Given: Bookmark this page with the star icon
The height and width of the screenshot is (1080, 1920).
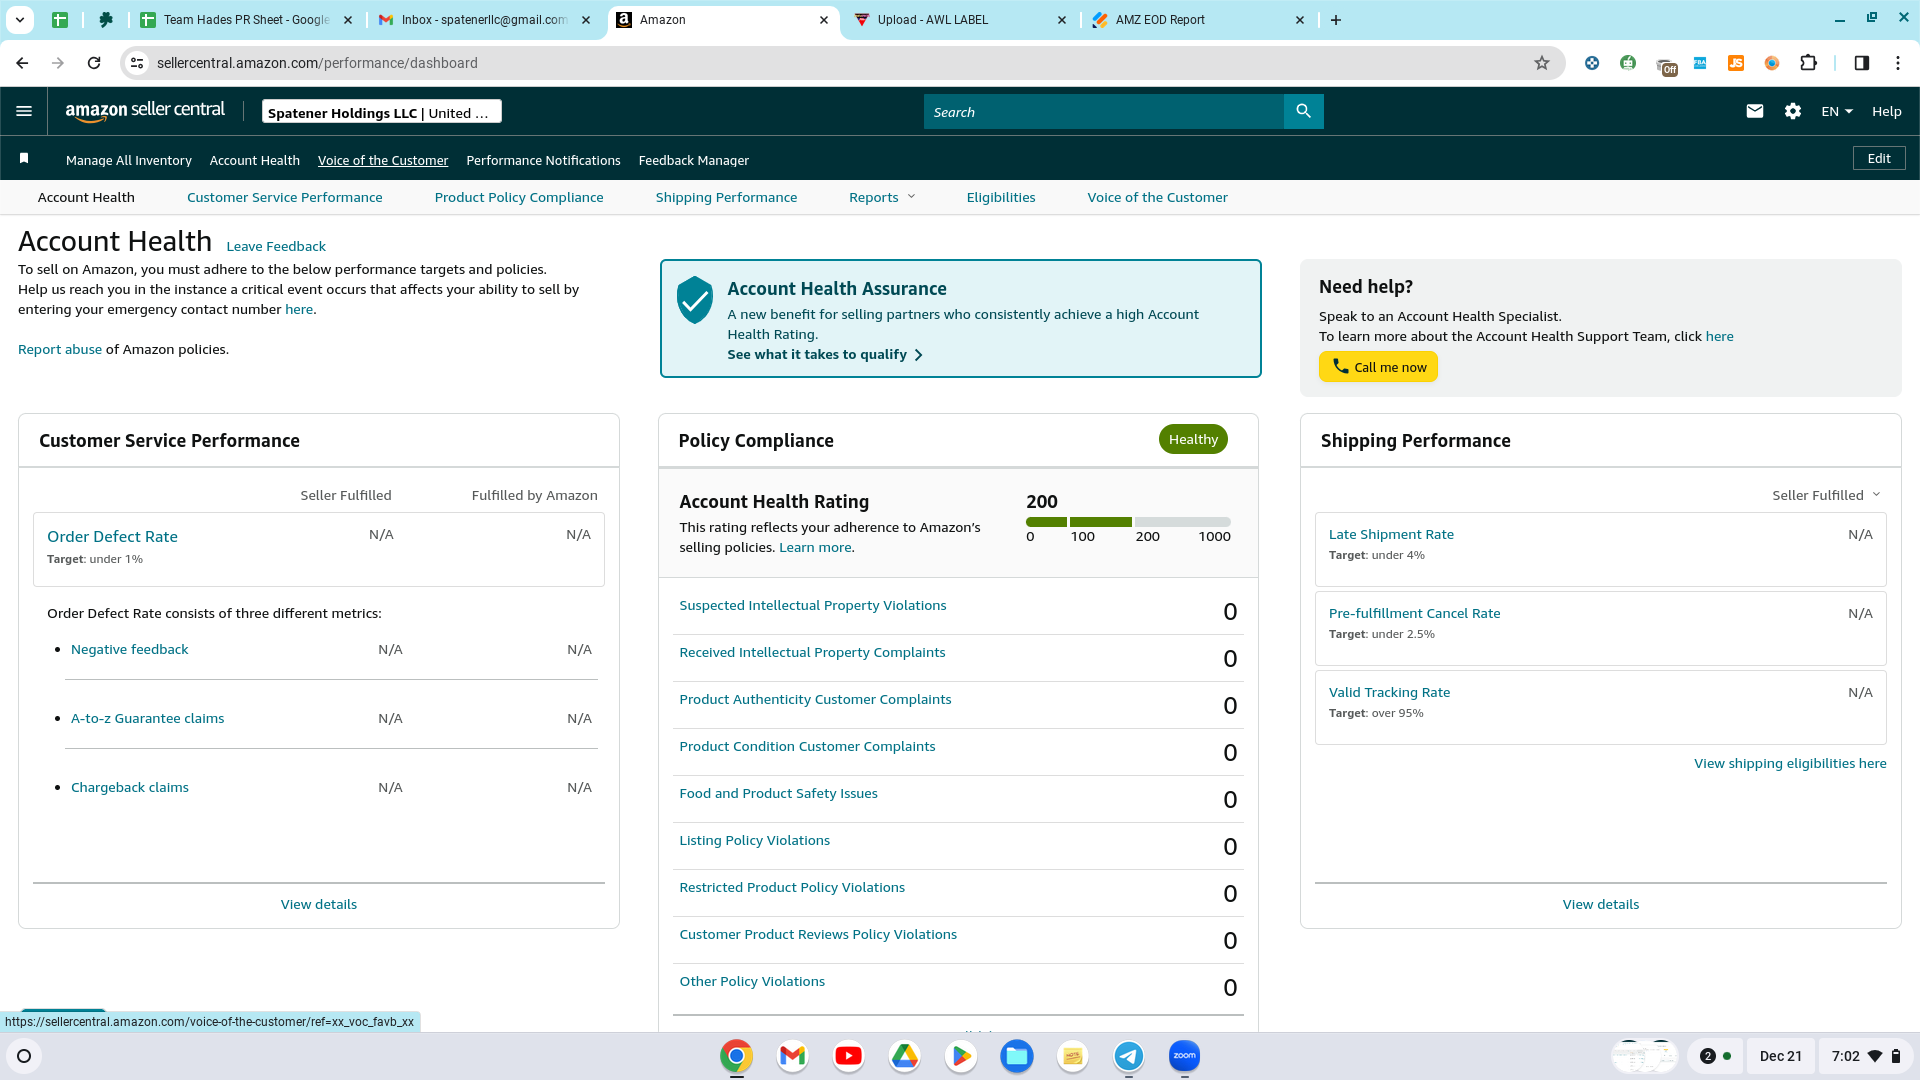Looking at the screenshot, I should coord(1542,63).
